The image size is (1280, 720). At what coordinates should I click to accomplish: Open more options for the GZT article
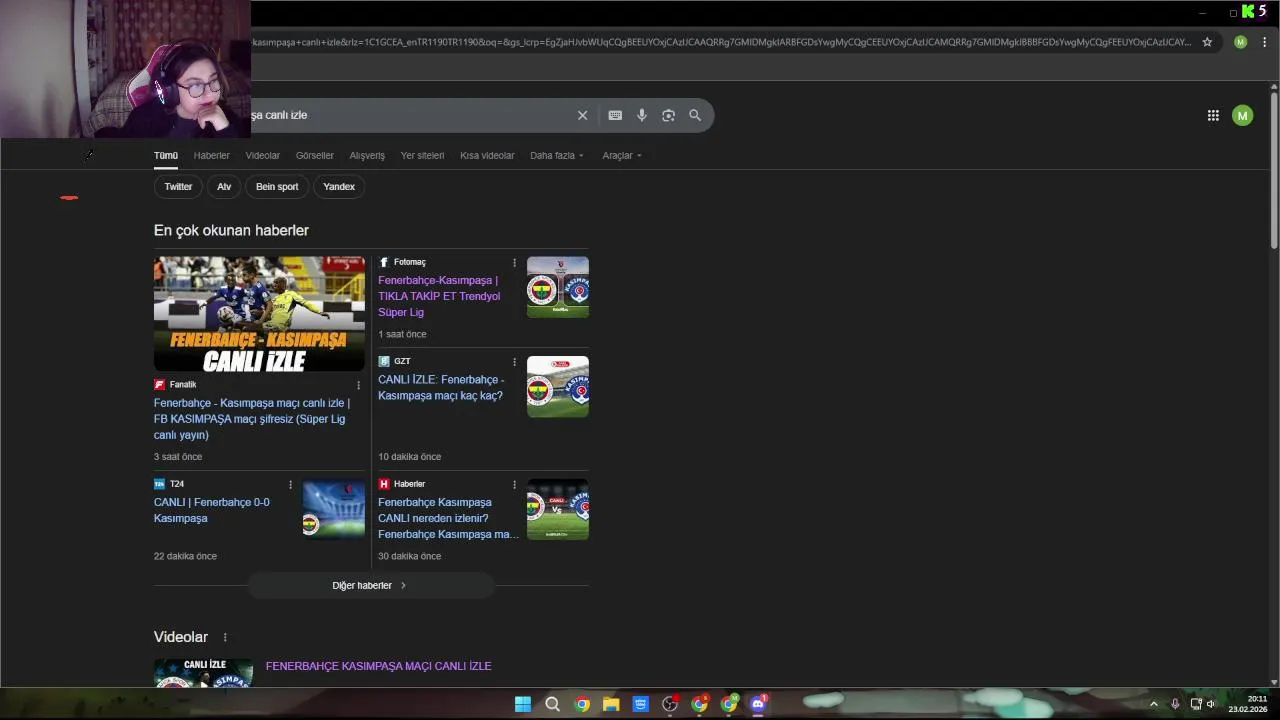[514, 362]
